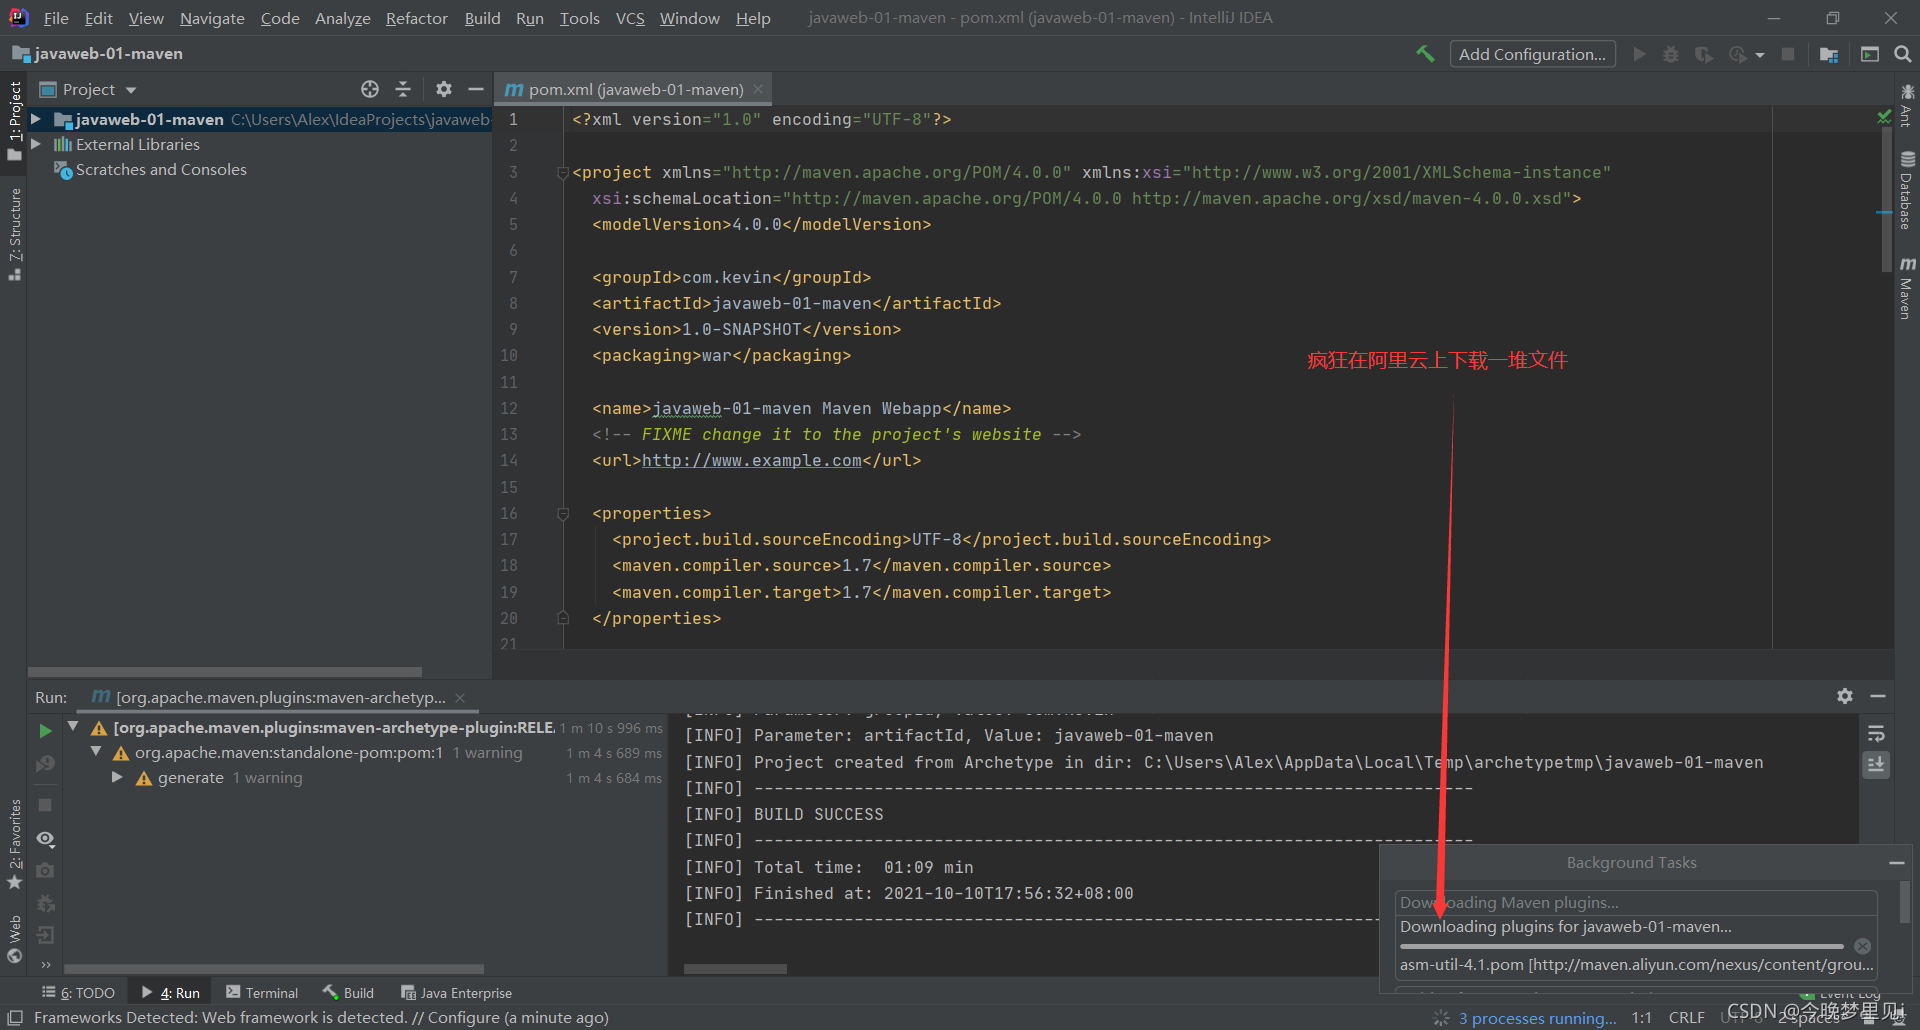The image size is (1920, 1030).
Task: Toggle soft-wrap in the Run console
Action: coord(1876,734)
